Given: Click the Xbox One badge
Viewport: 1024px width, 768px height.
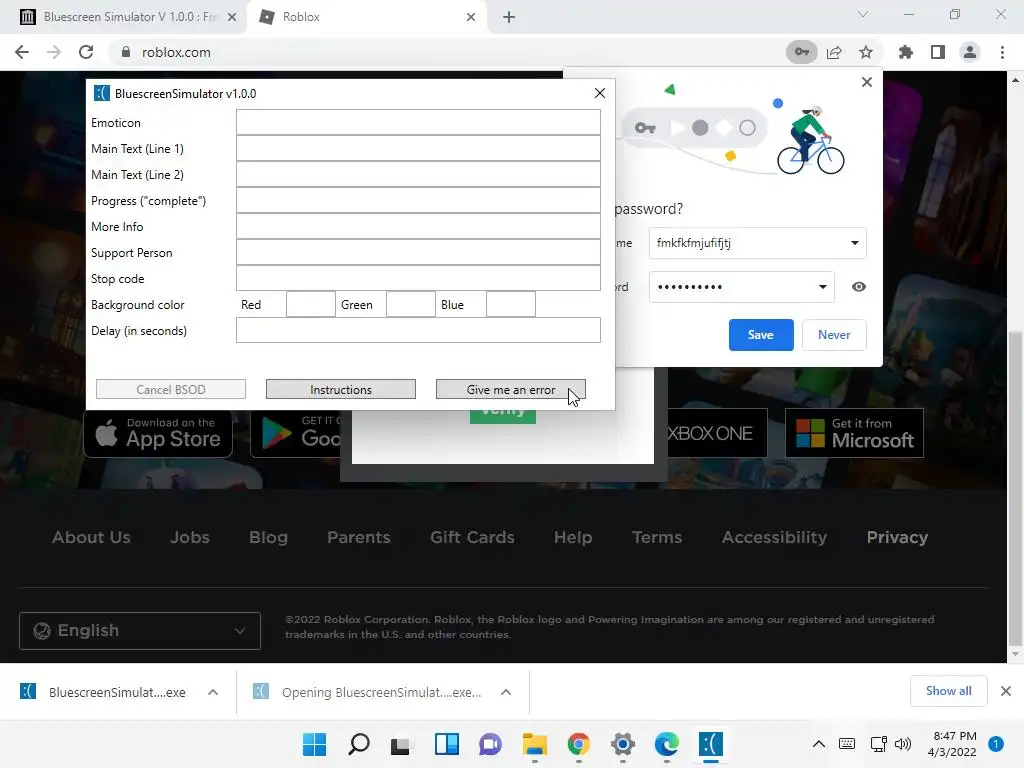Looking at the screenshot, I should tap(717, 433).
